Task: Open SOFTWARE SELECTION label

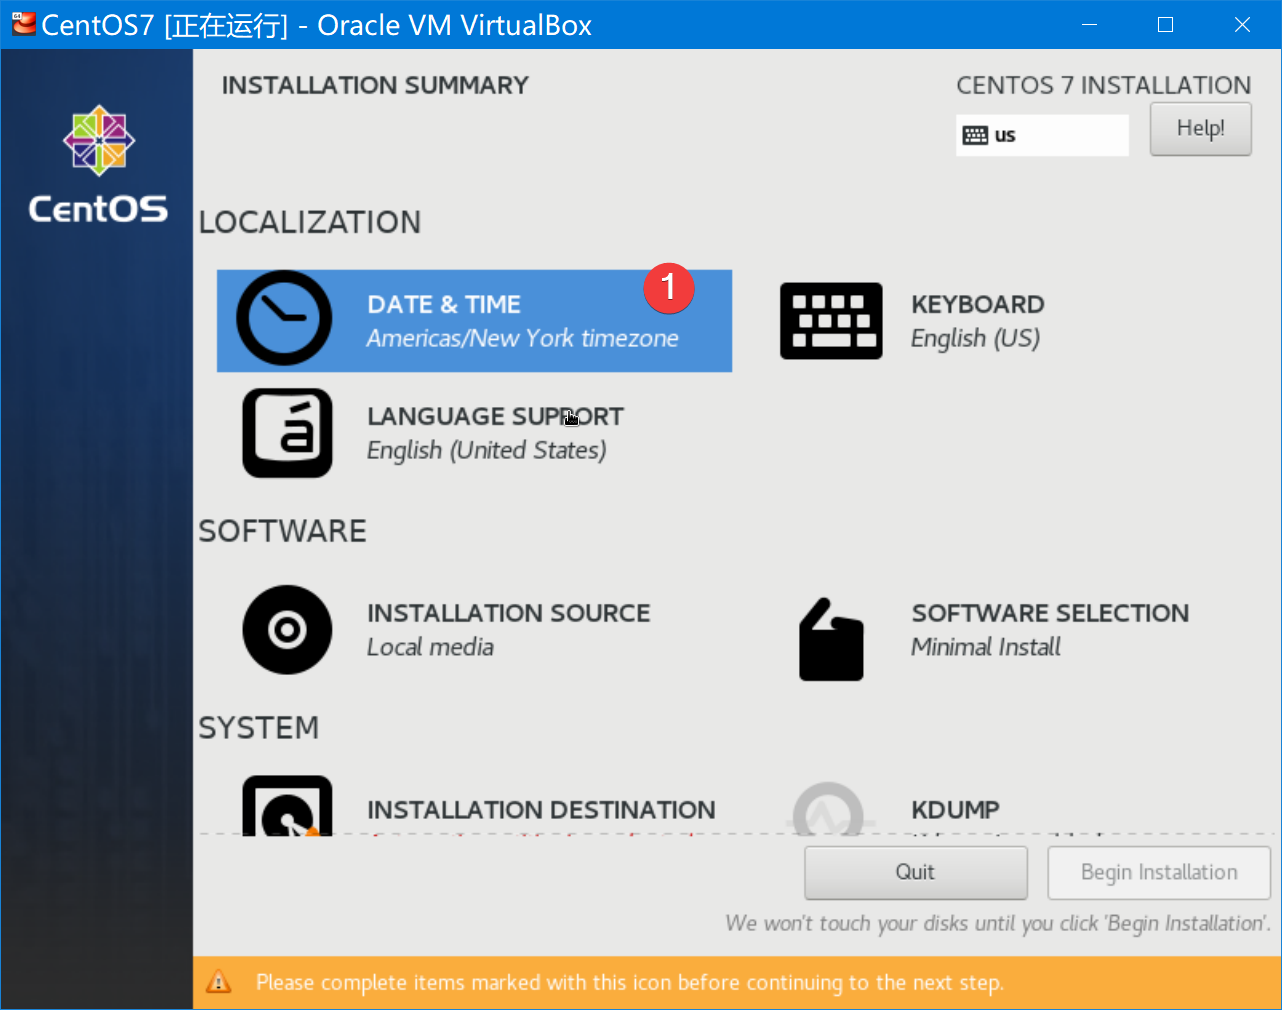Action: coord(1050,613)
